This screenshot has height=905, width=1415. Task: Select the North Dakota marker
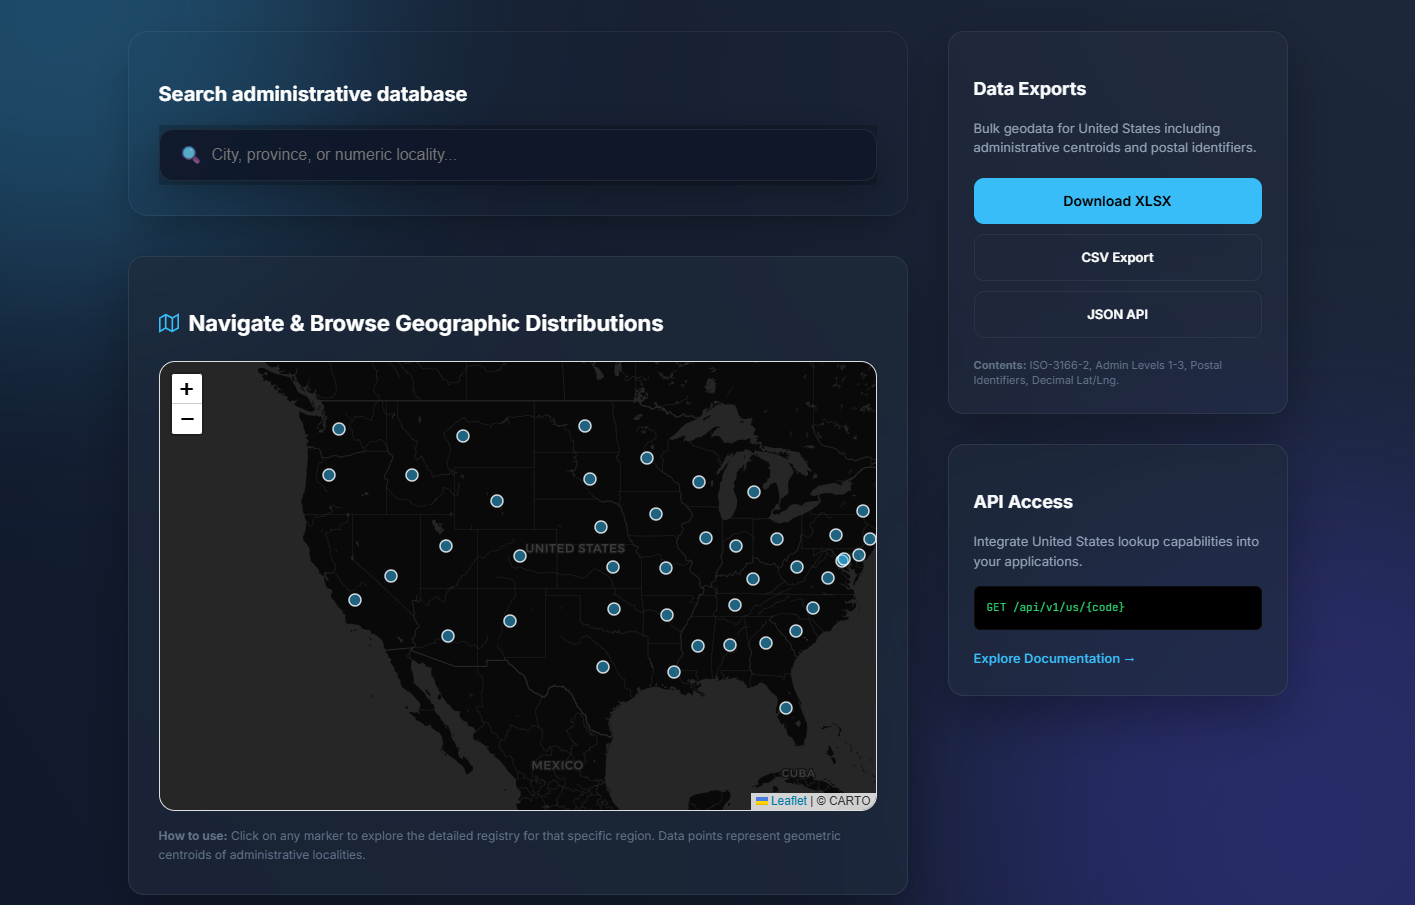click(585, 426)
